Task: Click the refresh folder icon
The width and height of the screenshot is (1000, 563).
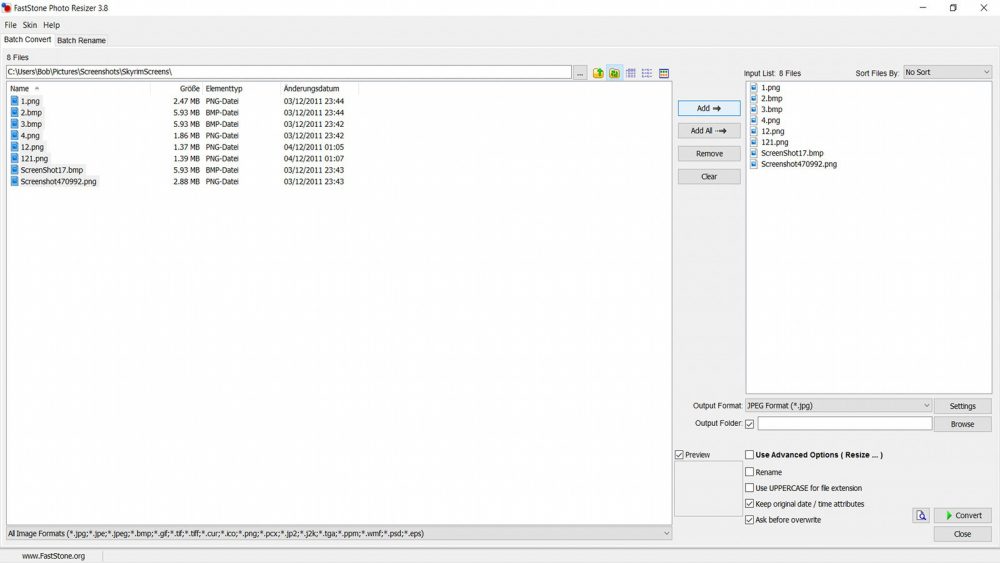Action: pos(614,73)
